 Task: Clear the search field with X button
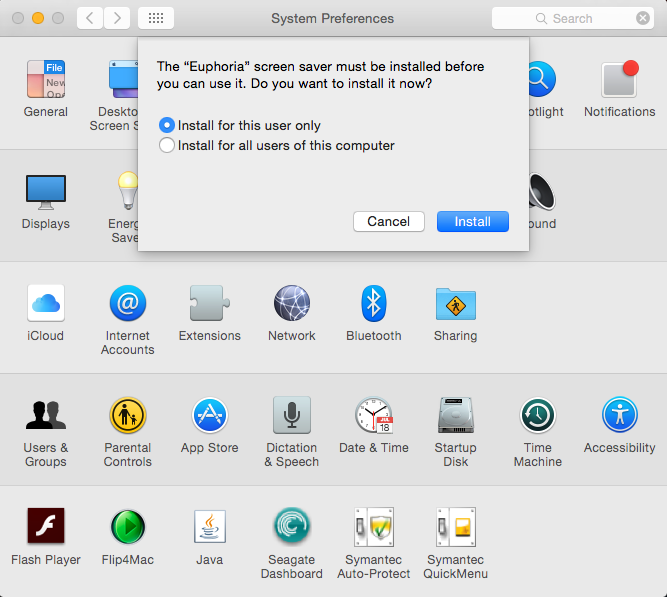[643, 18]
